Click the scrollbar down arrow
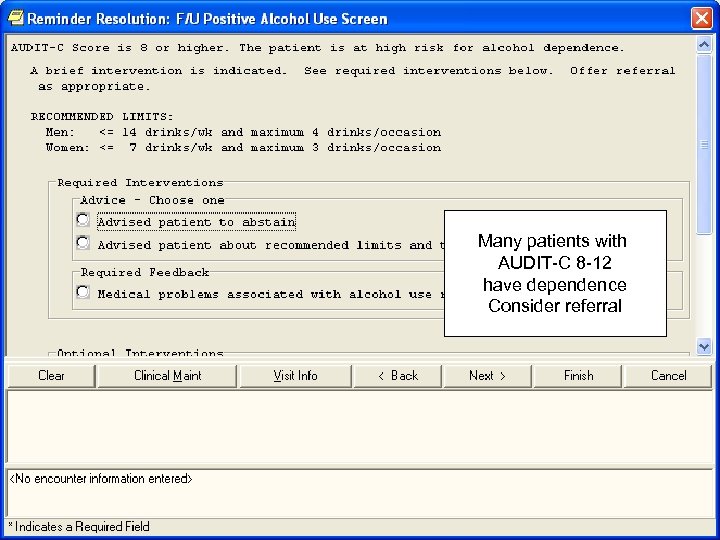 [x=704, y=346]
